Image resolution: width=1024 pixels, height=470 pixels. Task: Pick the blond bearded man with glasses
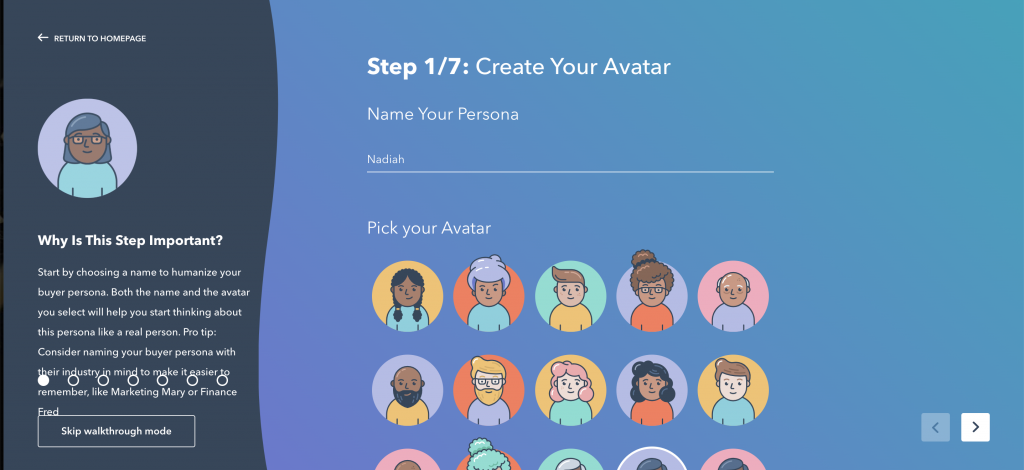coord(488,390)
